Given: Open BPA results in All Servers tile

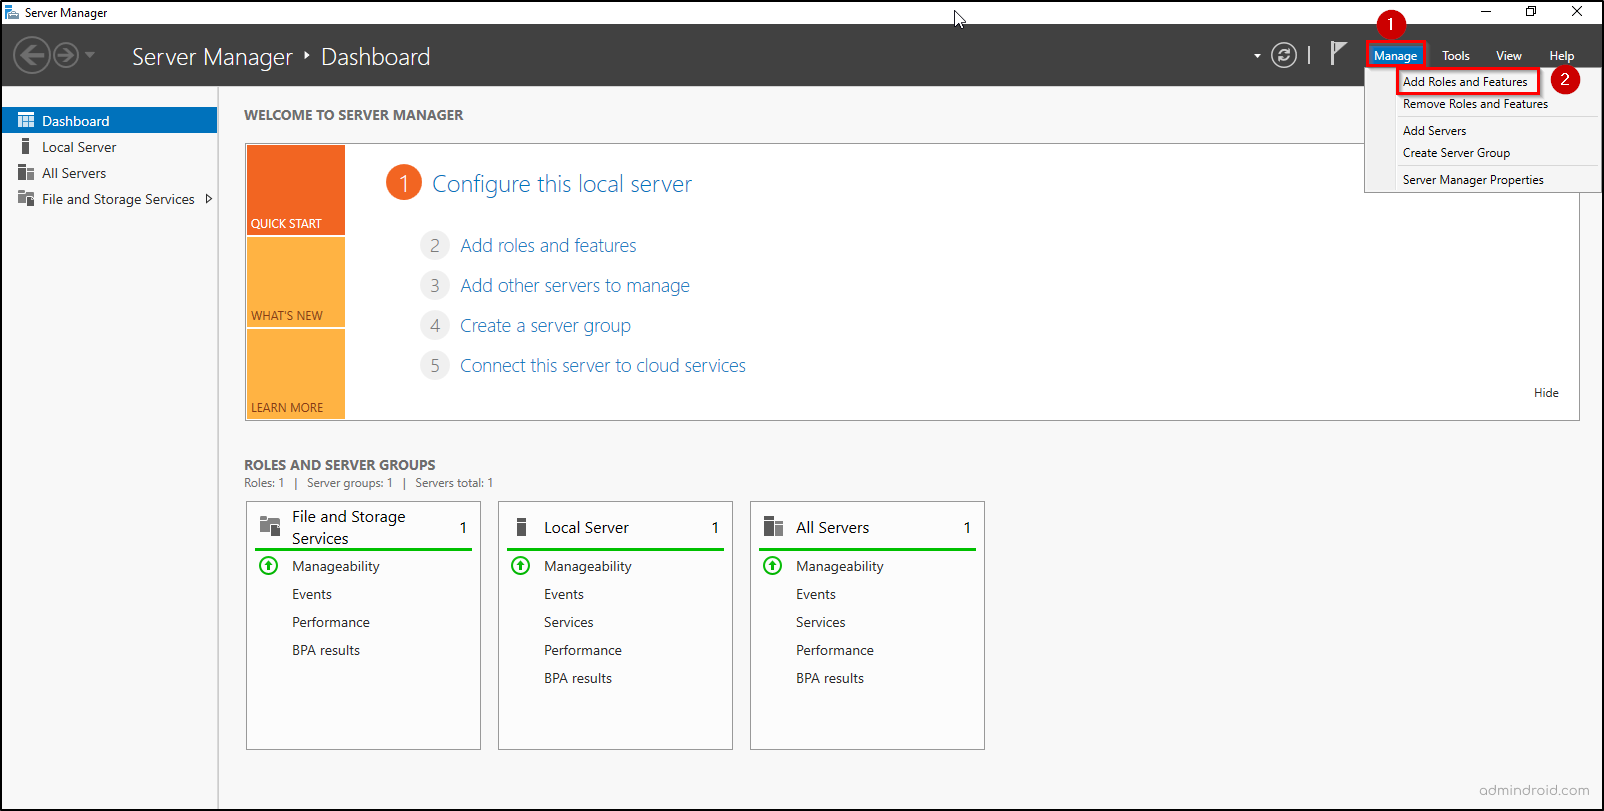Looking at the screenshot, I should pos(830,678).
